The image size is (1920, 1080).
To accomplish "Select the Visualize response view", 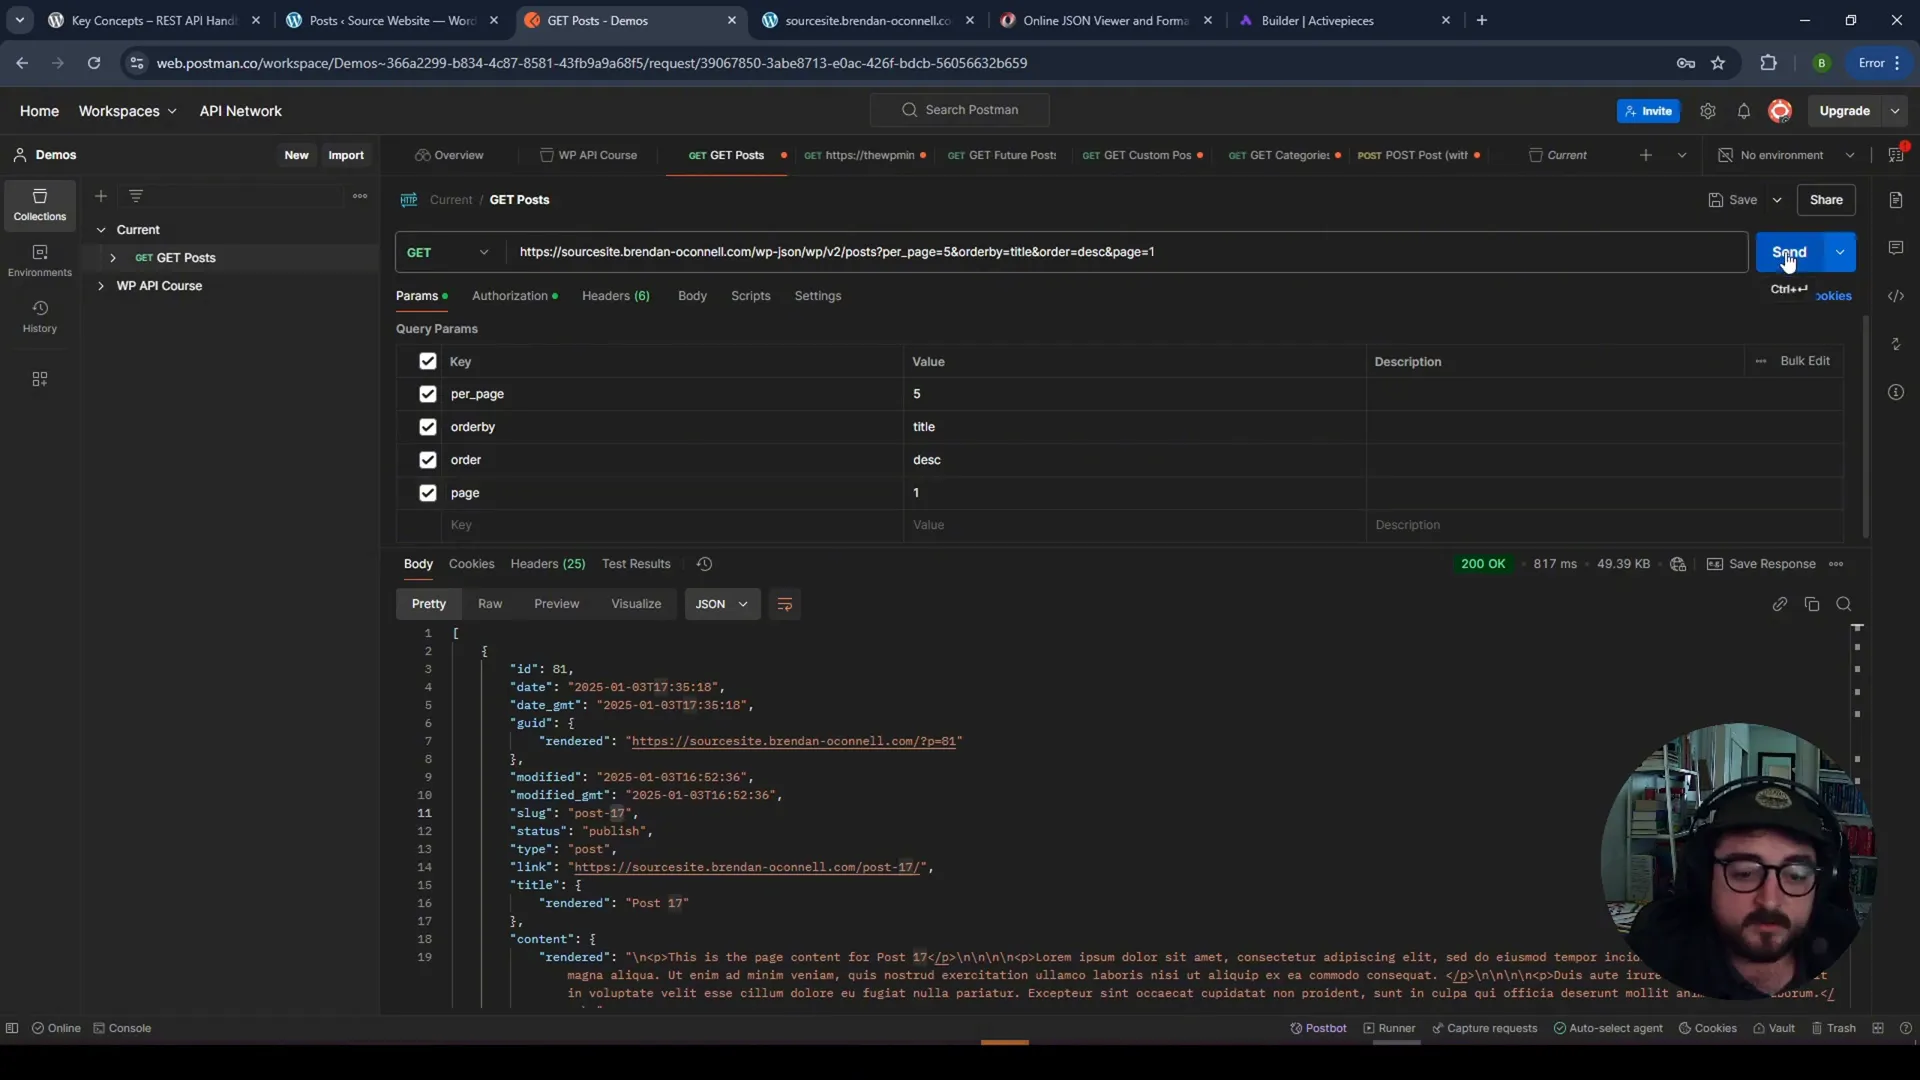I will coord(636,604).
